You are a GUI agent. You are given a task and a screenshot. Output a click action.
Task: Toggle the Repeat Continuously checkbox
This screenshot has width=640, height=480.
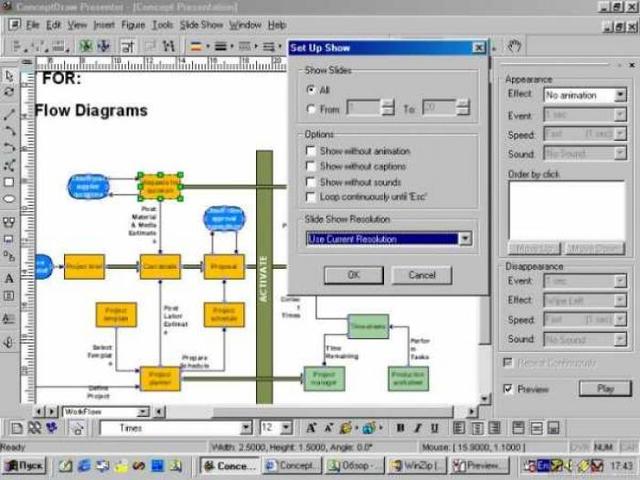508,362
